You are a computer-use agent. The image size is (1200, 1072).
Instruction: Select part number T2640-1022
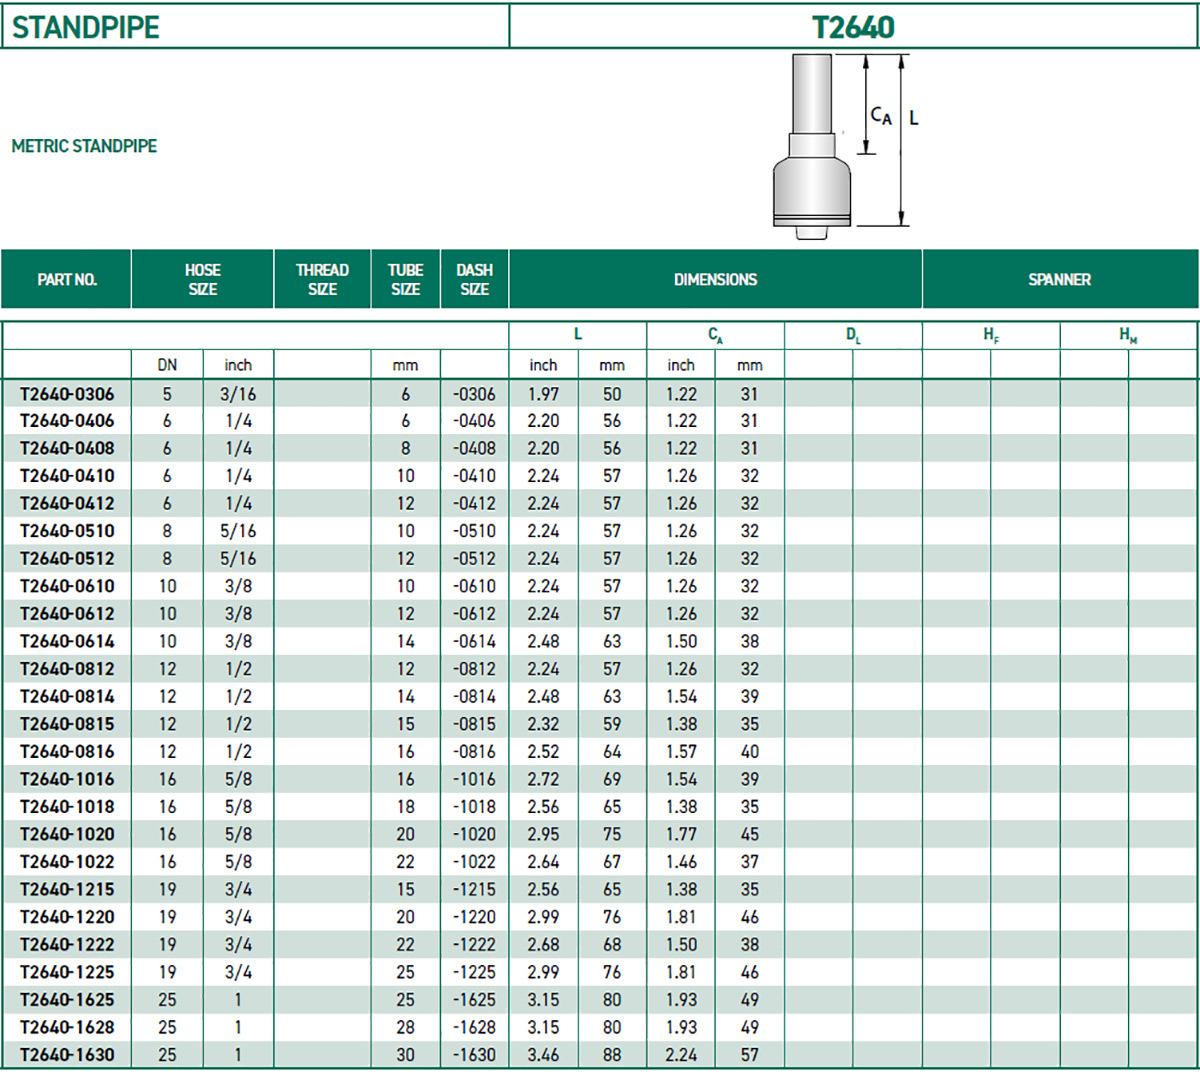tap(67, 861)
